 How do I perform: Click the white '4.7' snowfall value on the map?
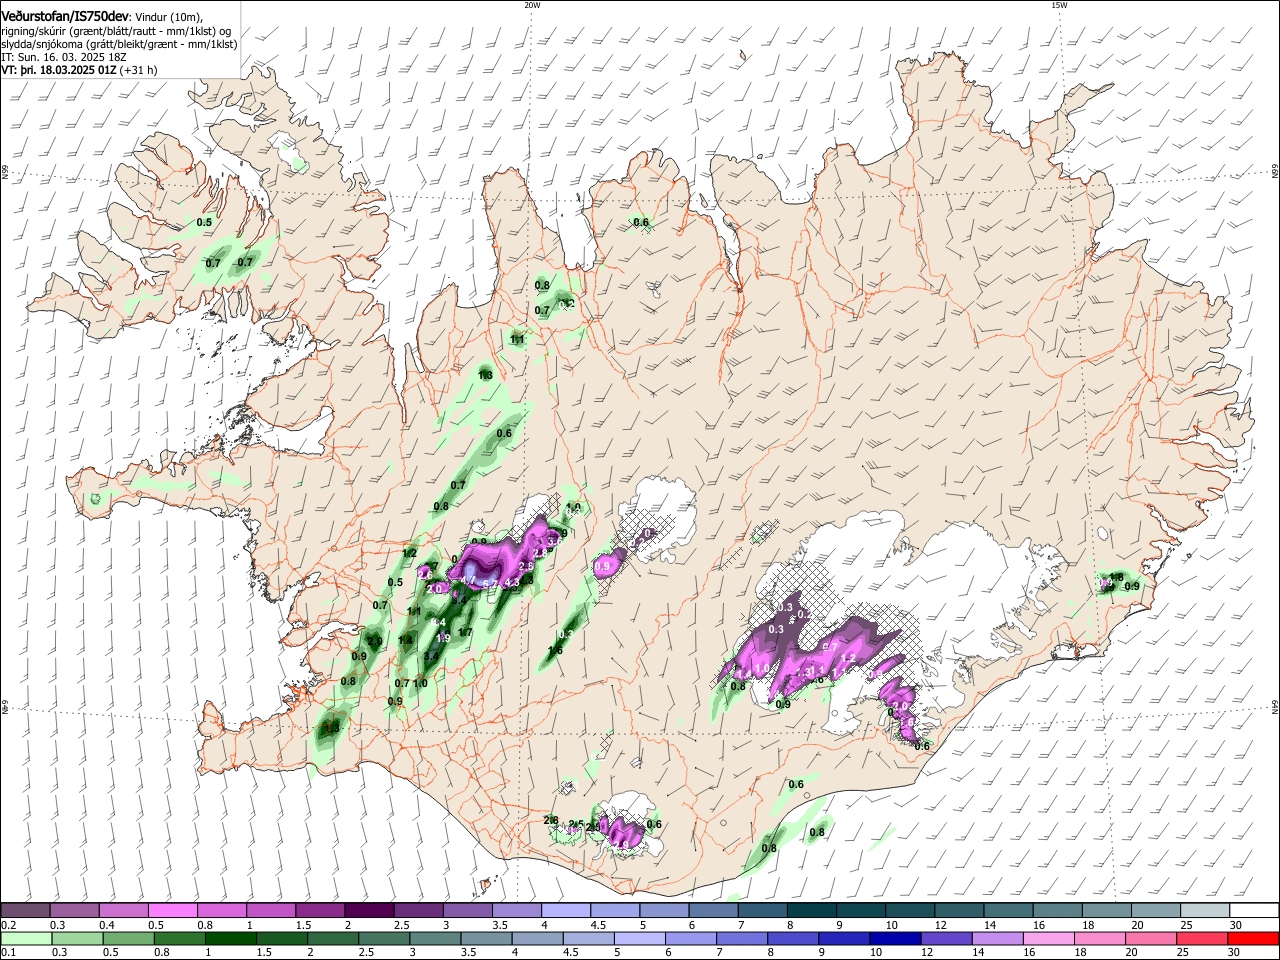pos(468,580)
